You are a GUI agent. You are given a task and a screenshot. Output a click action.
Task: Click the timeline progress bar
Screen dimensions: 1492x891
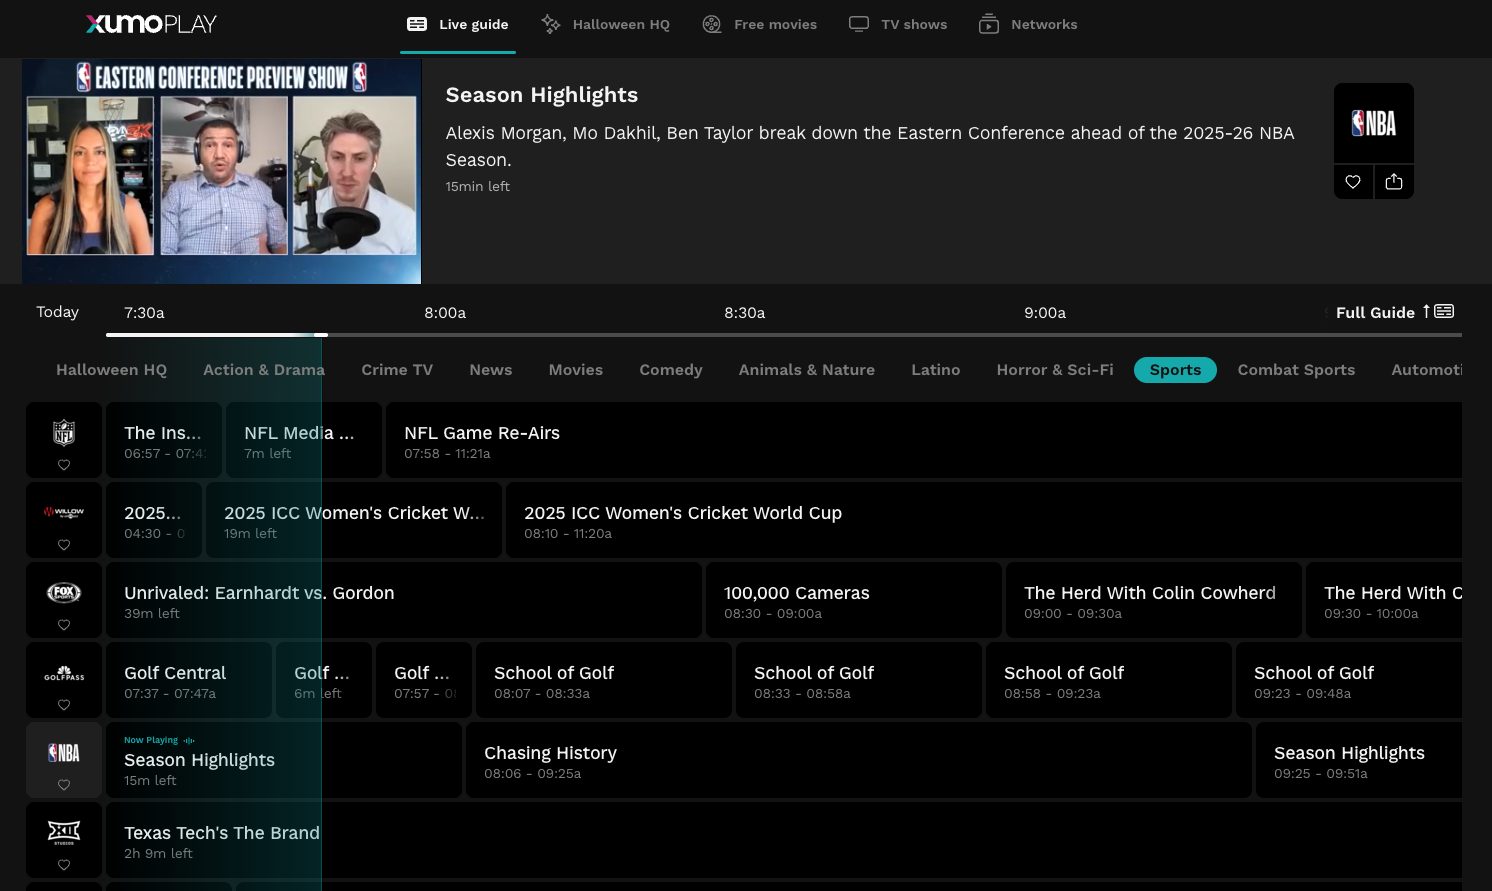(783, 334)
